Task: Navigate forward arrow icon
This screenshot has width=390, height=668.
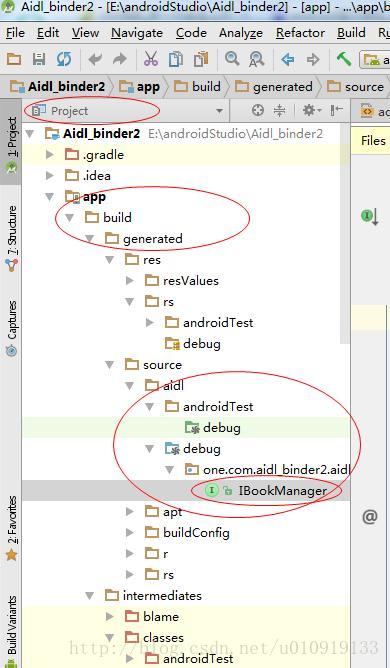Action: (x=313, y=59)
